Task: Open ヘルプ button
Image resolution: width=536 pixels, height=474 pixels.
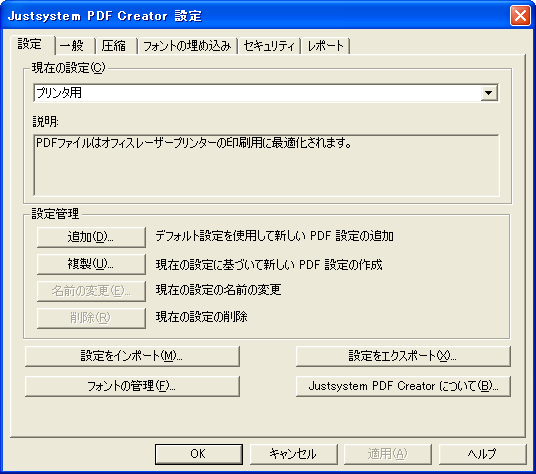Action: [x=482, y=454]
